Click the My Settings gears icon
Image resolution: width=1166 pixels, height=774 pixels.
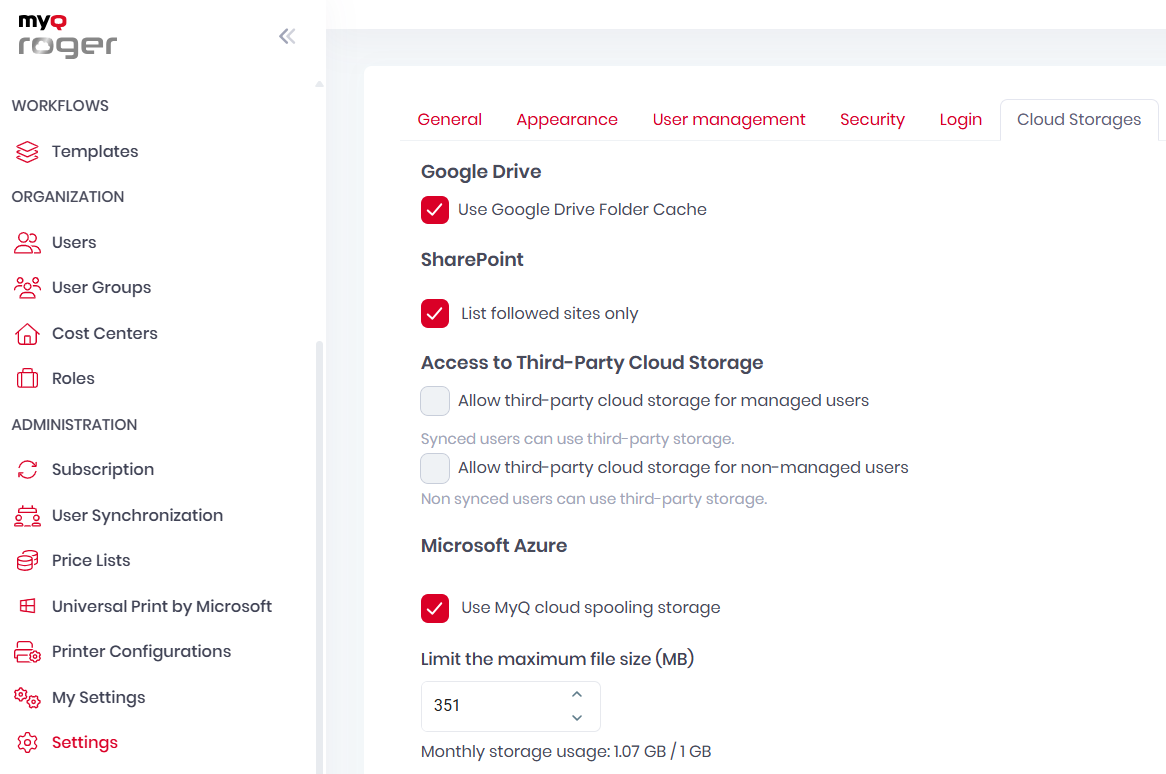coord(28,698)
